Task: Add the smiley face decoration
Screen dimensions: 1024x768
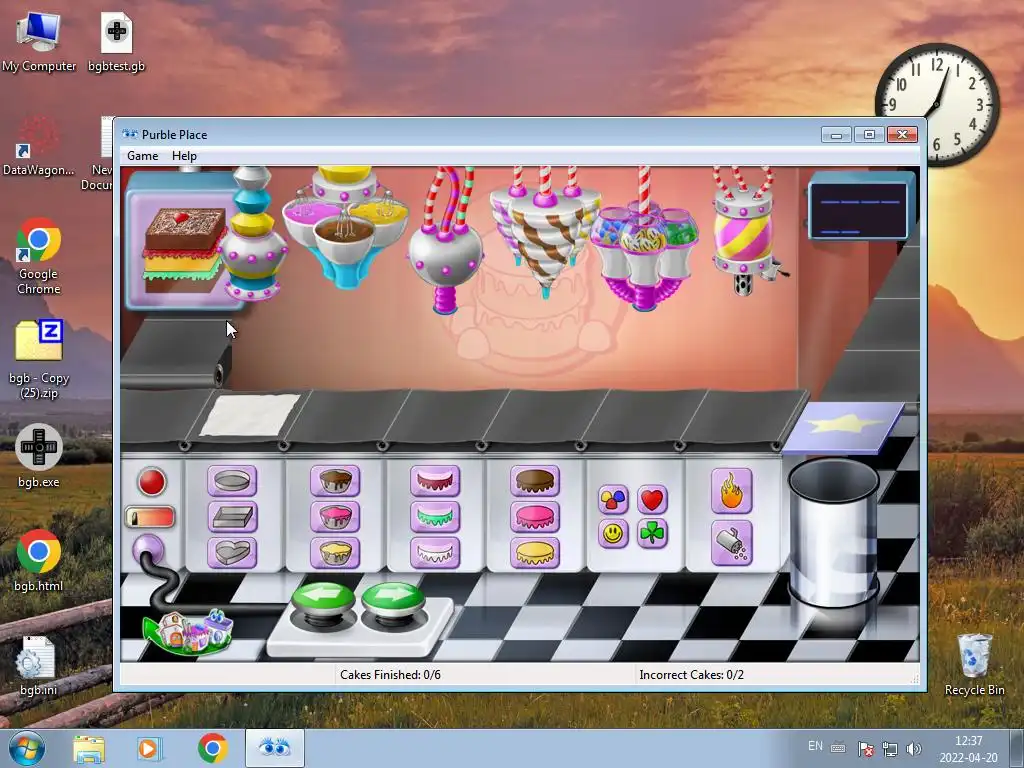Action: [x=613, y=534]
